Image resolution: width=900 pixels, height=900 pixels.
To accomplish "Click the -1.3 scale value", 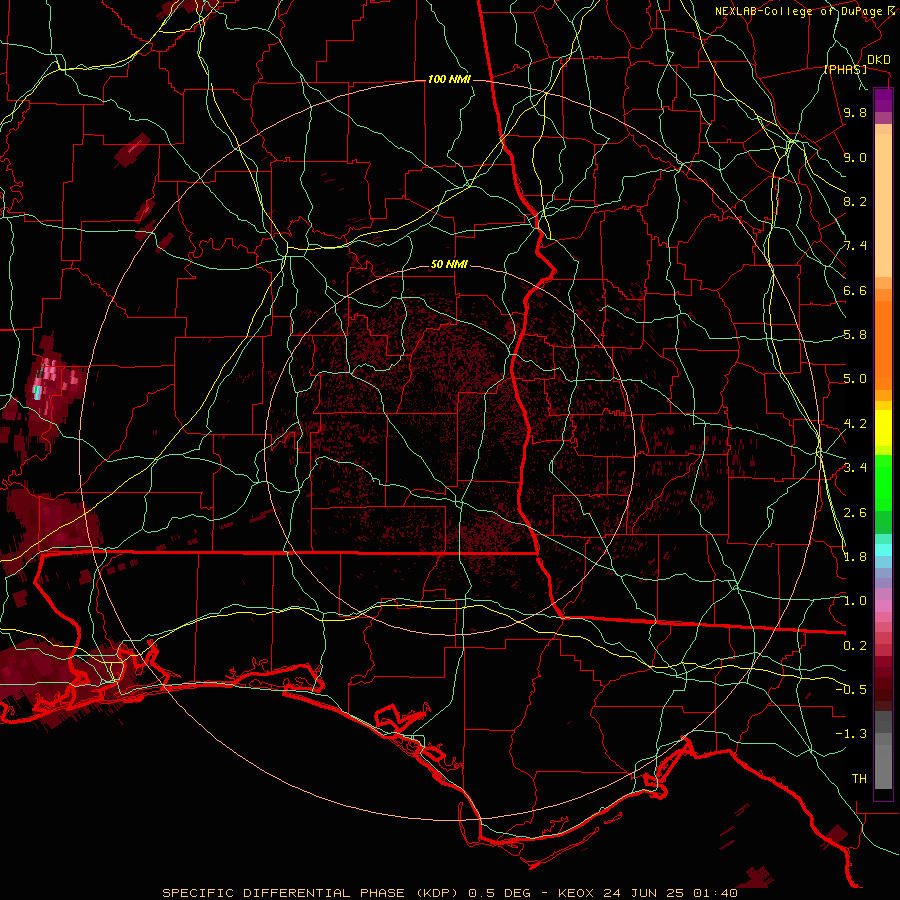I will [x=851, y=734].
